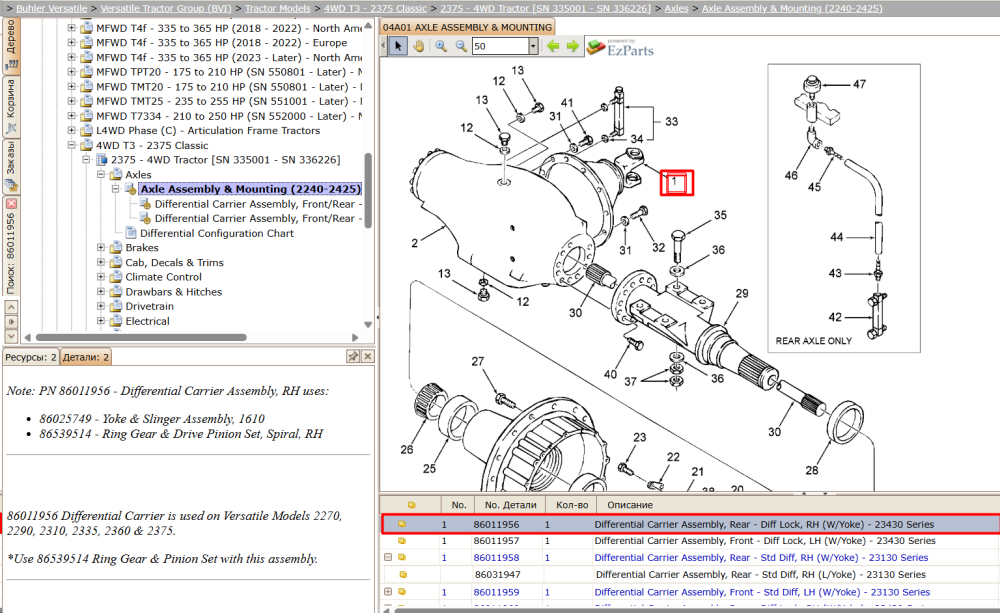Click the tree panel horizontal scrollbar
Viewport: 1000px width, 613px height.
click(141, 337)
